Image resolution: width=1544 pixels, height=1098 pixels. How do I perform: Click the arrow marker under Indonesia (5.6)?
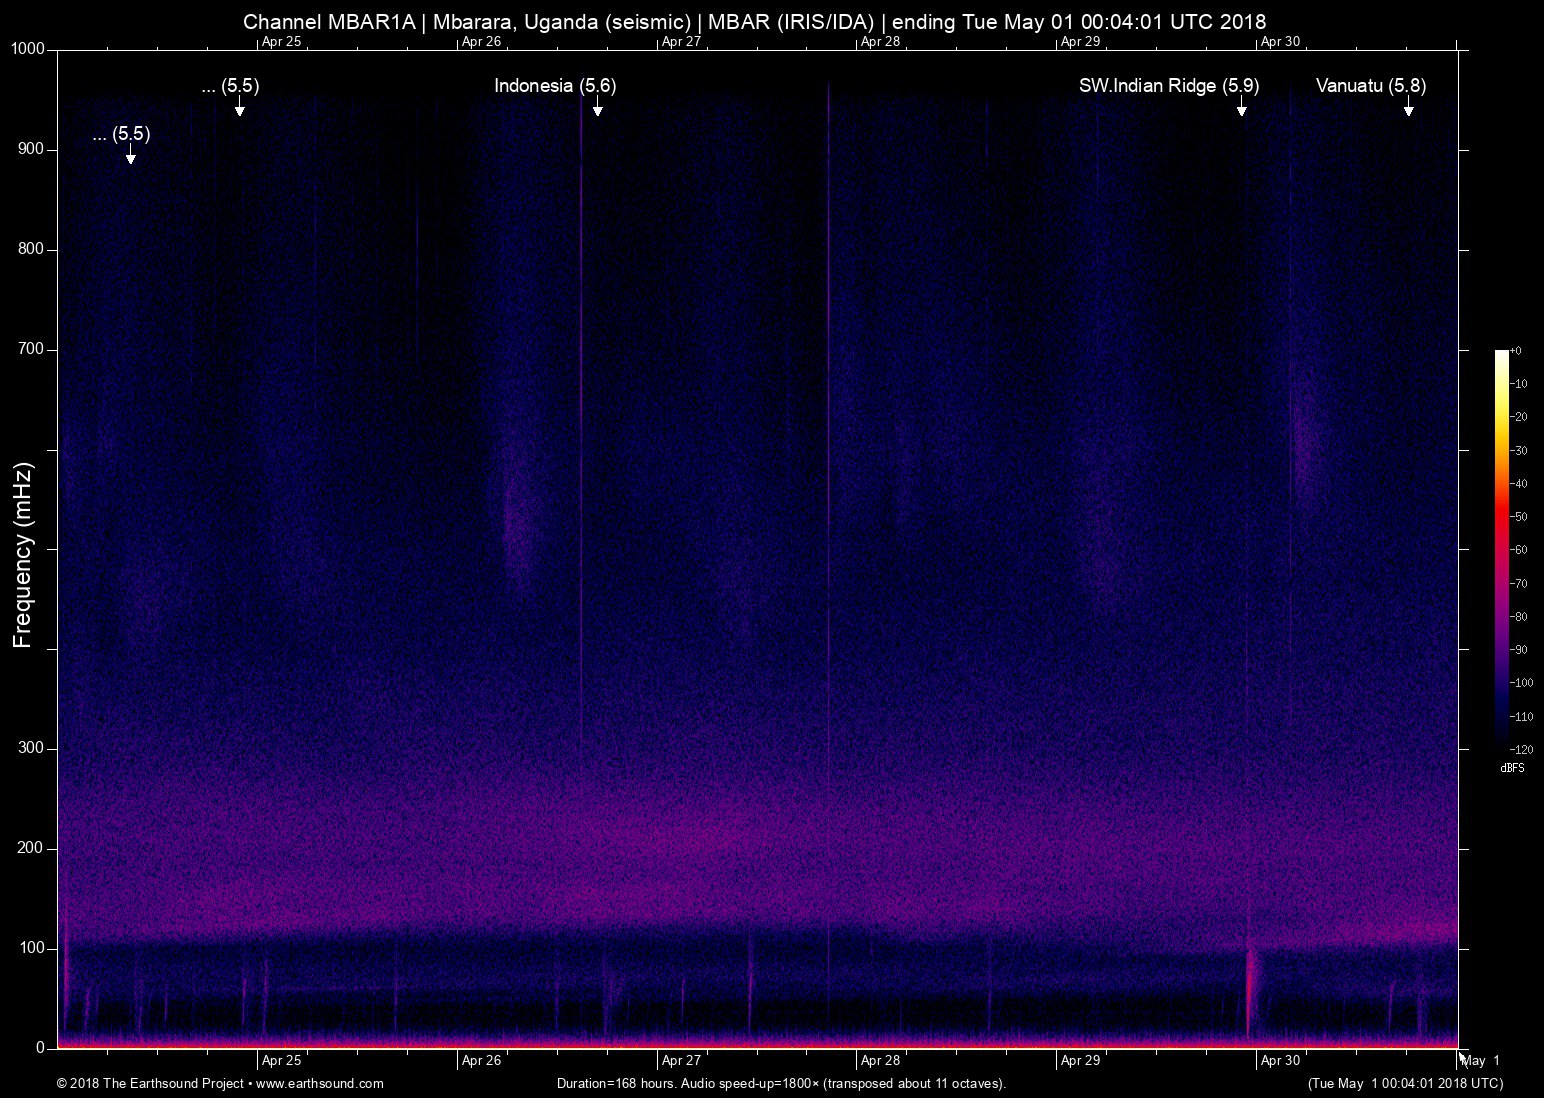click(x=597, y=110)
